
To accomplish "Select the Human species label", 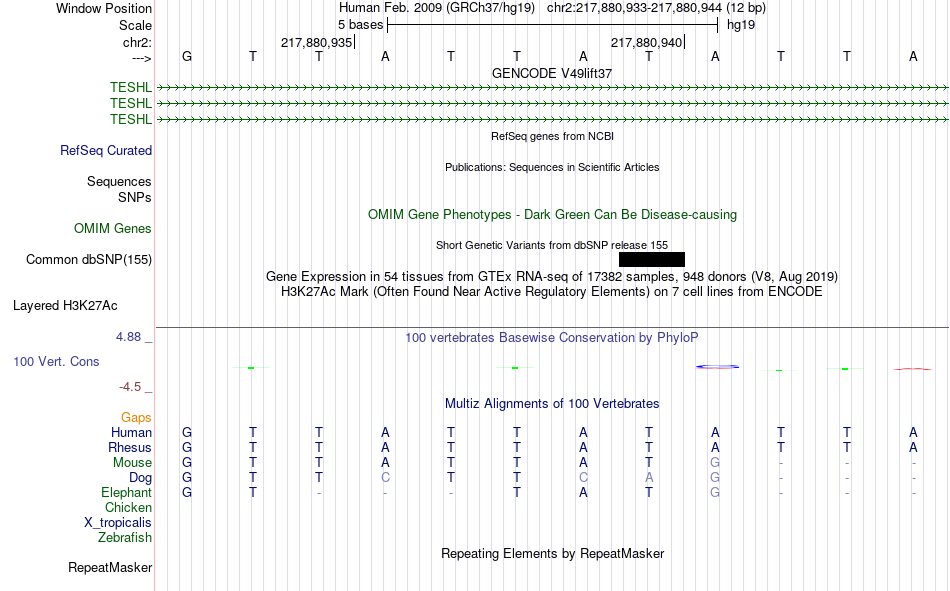I will 131,432.
